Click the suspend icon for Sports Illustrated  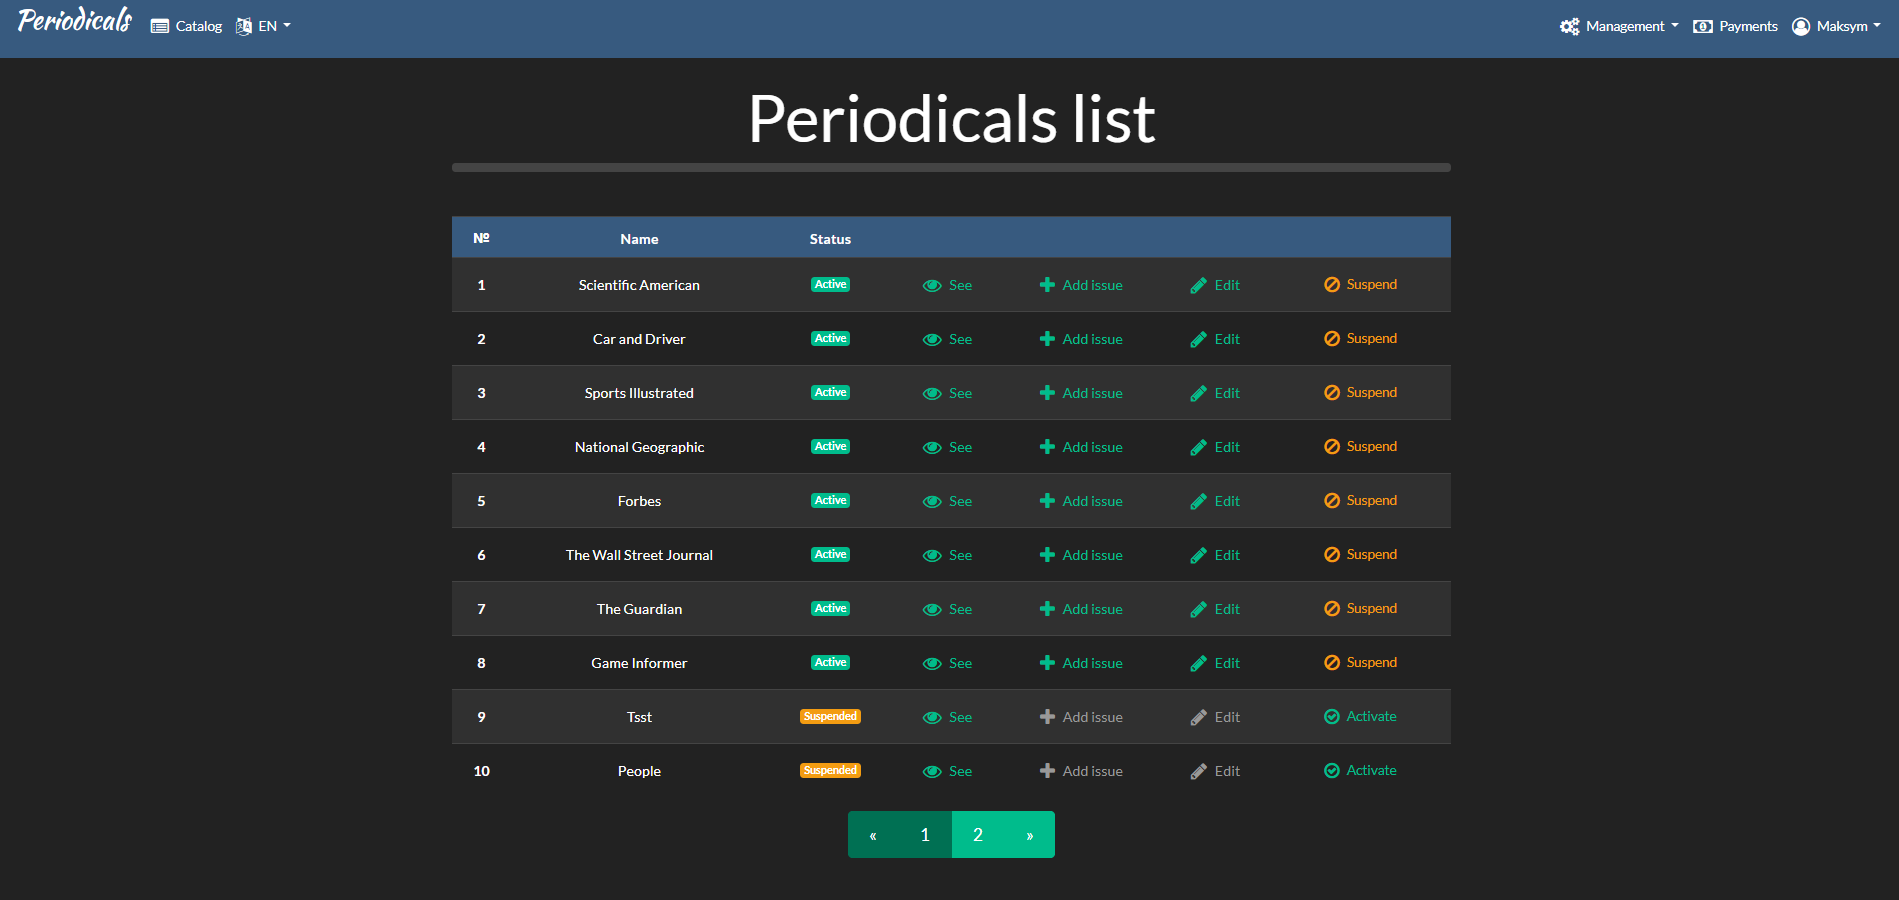coord(1332,393)
